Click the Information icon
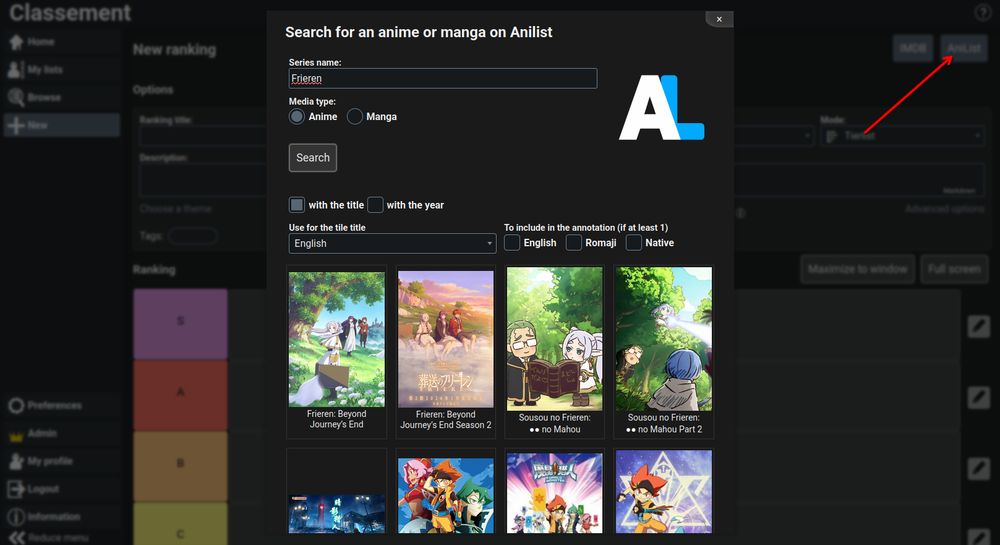The image size is (1000, 545). tap(16, 517)
